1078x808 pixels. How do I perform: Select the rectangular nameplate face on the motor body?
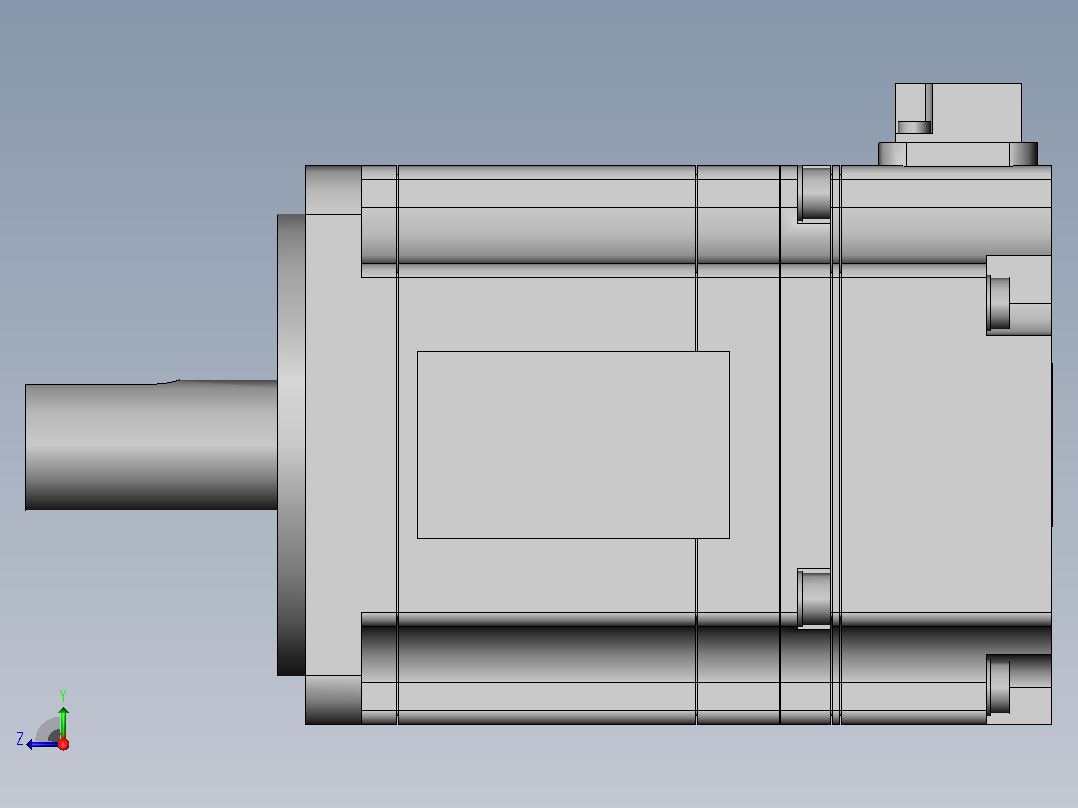(x=573, y=445)
